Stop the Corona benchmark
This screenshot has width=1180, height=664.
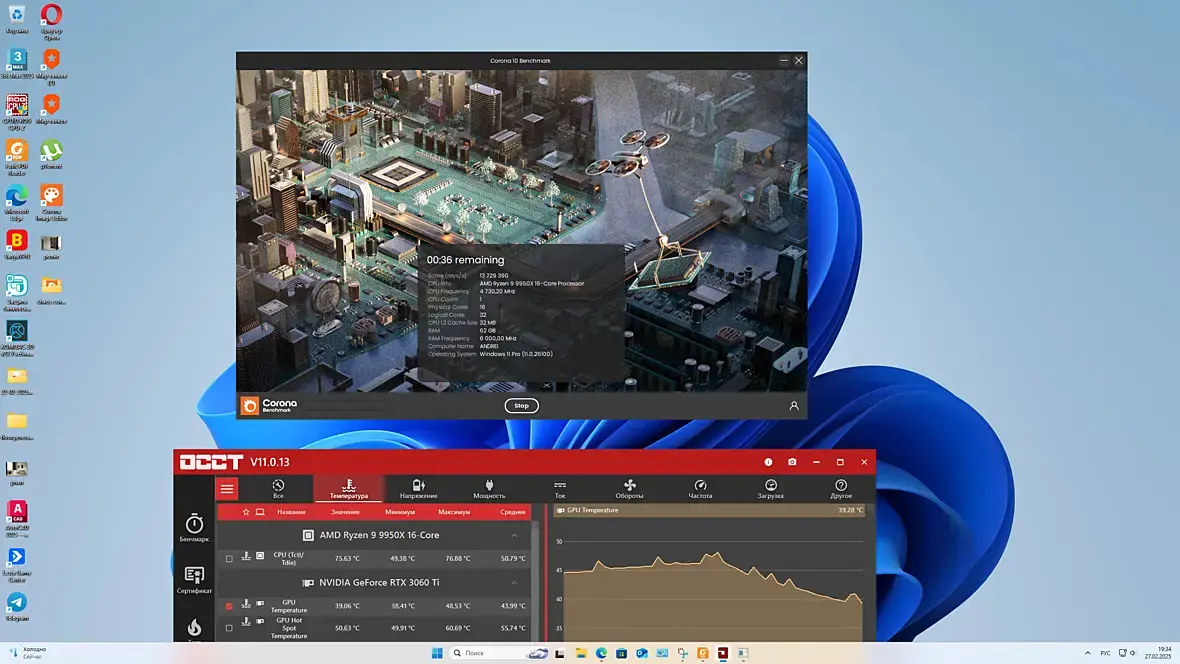[x=521, y=406]
